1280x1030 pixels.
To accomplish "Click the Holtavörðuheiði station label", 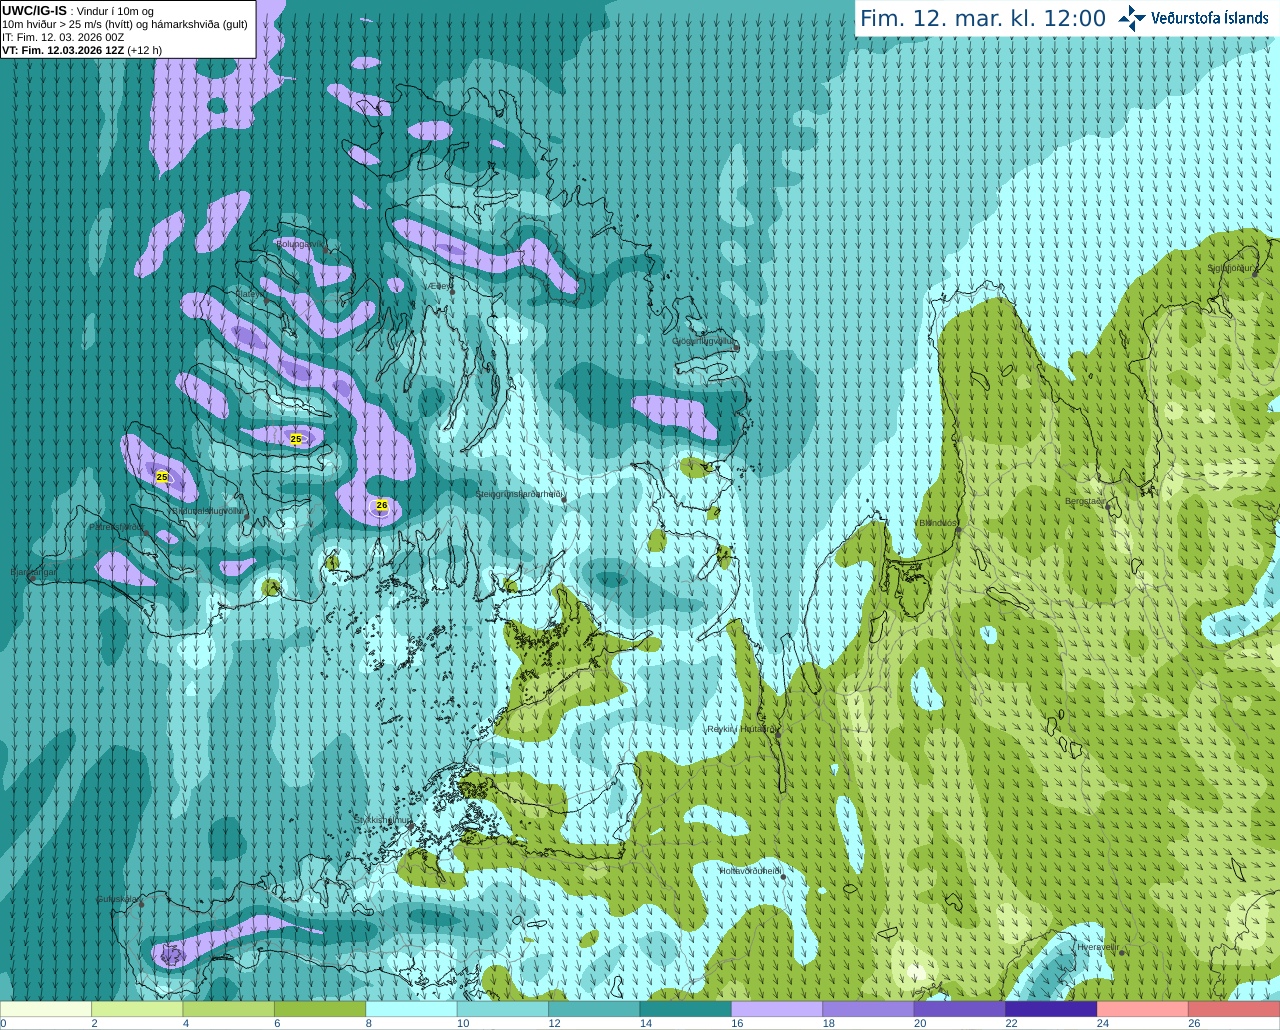I will pos(750,871).
